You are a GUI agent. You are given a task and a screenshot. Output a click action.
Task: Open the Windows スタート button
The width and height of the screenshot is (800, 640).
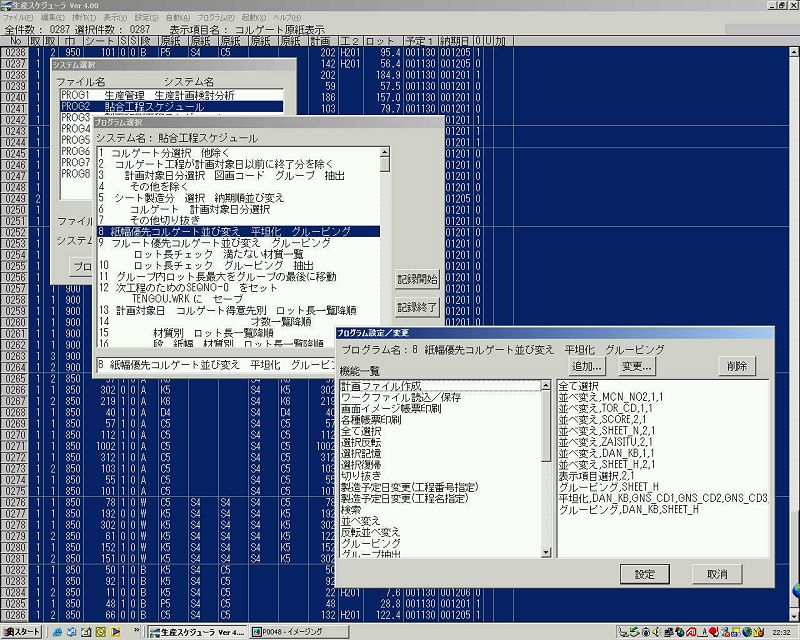pos(22,632)
